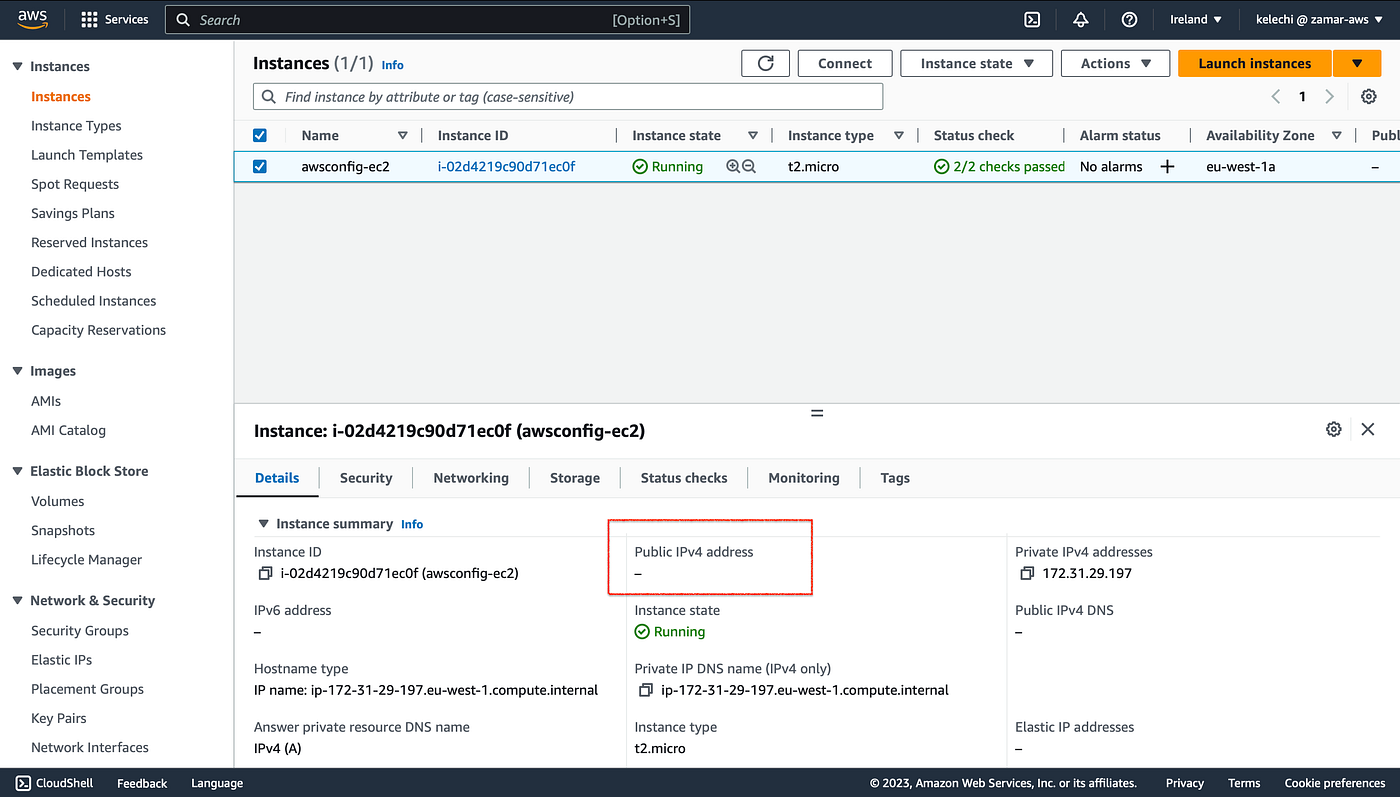The width and height of the screenshot is (1400, 797).
Task: Open the Services grid menu
Action: [x=114, y=20]
